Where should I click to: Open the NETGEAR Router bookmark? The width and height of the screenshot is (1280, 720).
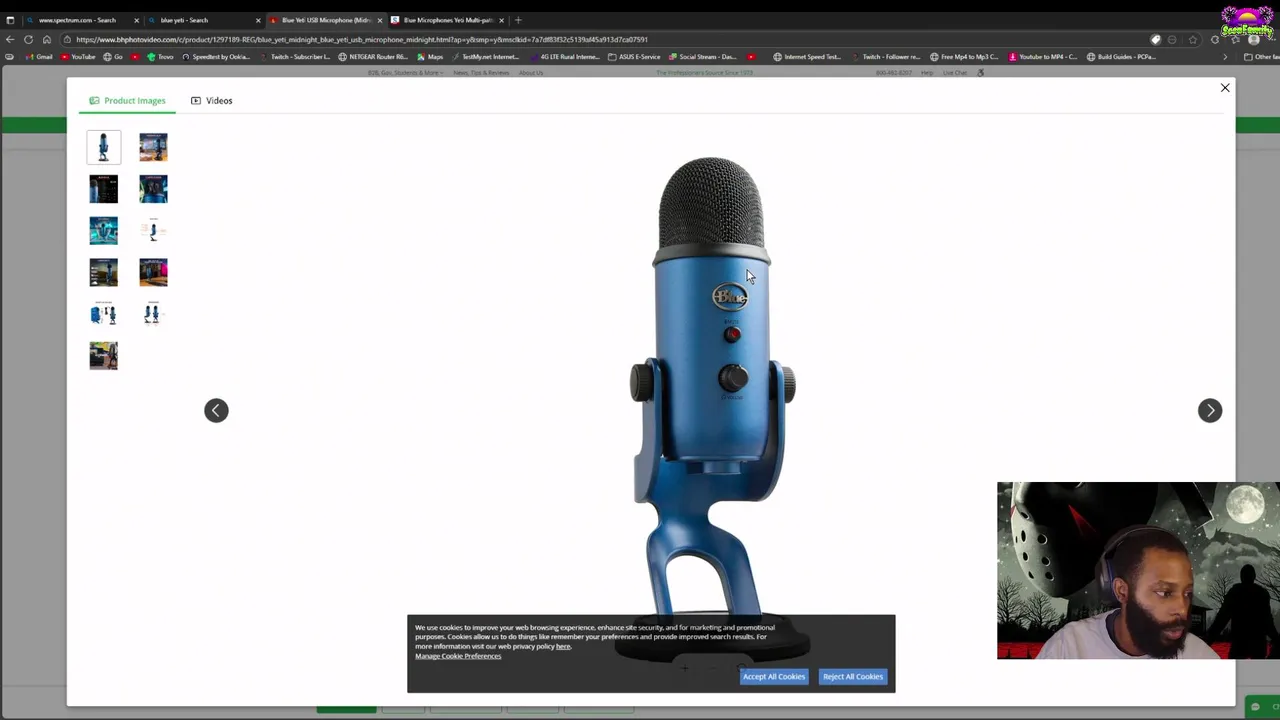click(x=375, y=57)
